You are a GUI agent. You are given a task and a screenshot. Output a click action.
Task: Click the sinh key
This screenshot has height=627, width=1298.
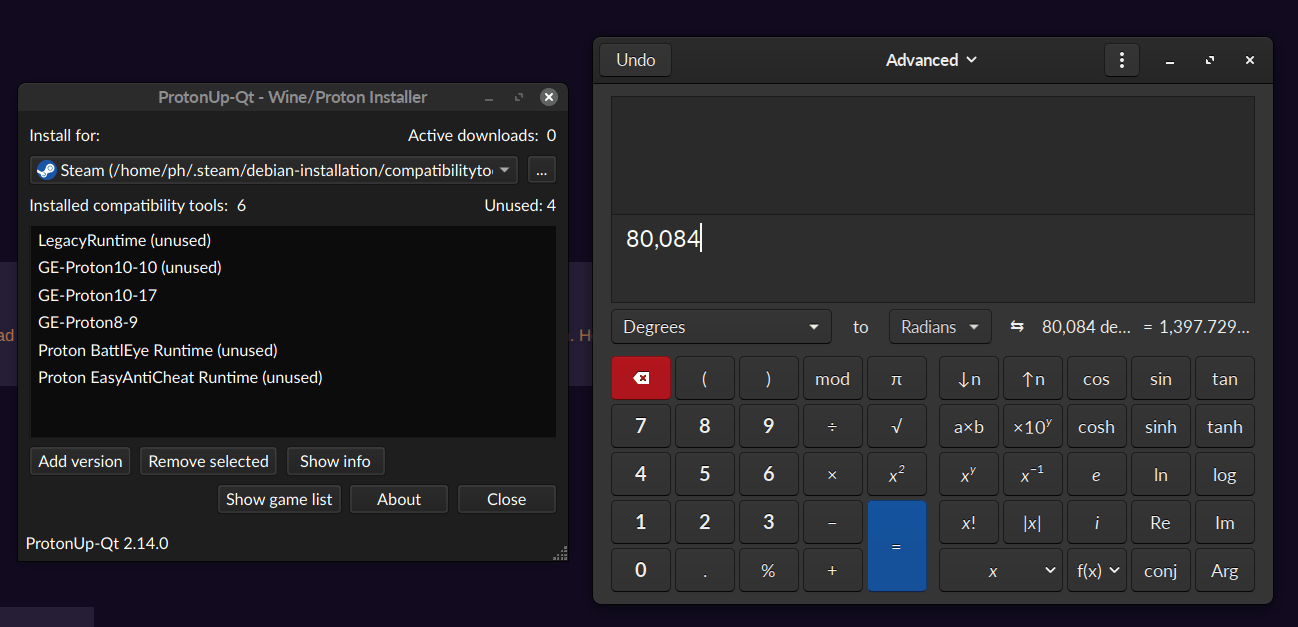[x=1161, y=426]
